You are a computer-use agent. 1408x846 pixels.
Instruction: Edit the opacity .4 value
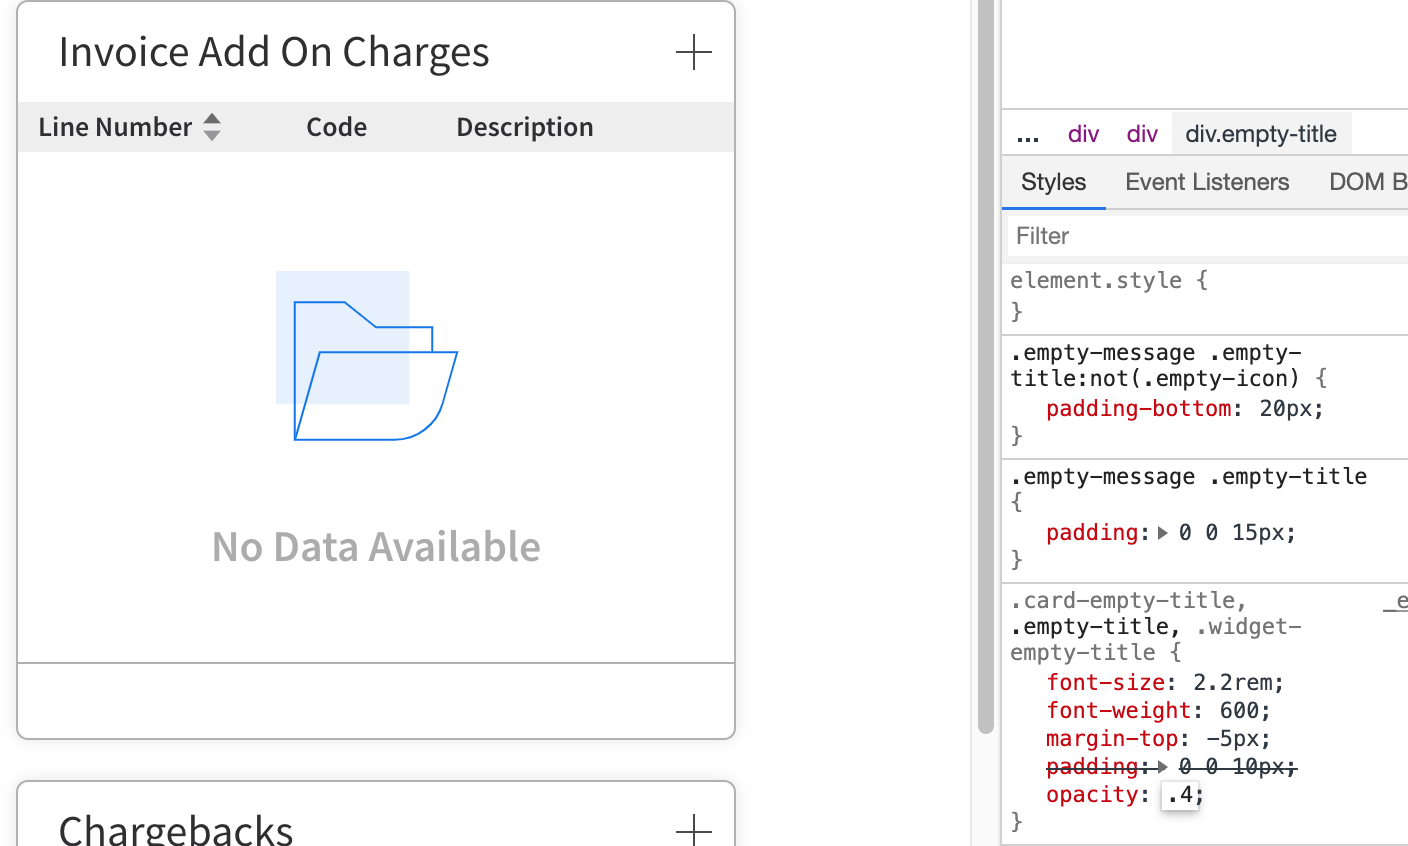pyautogui.click(x=1180, y=795)
